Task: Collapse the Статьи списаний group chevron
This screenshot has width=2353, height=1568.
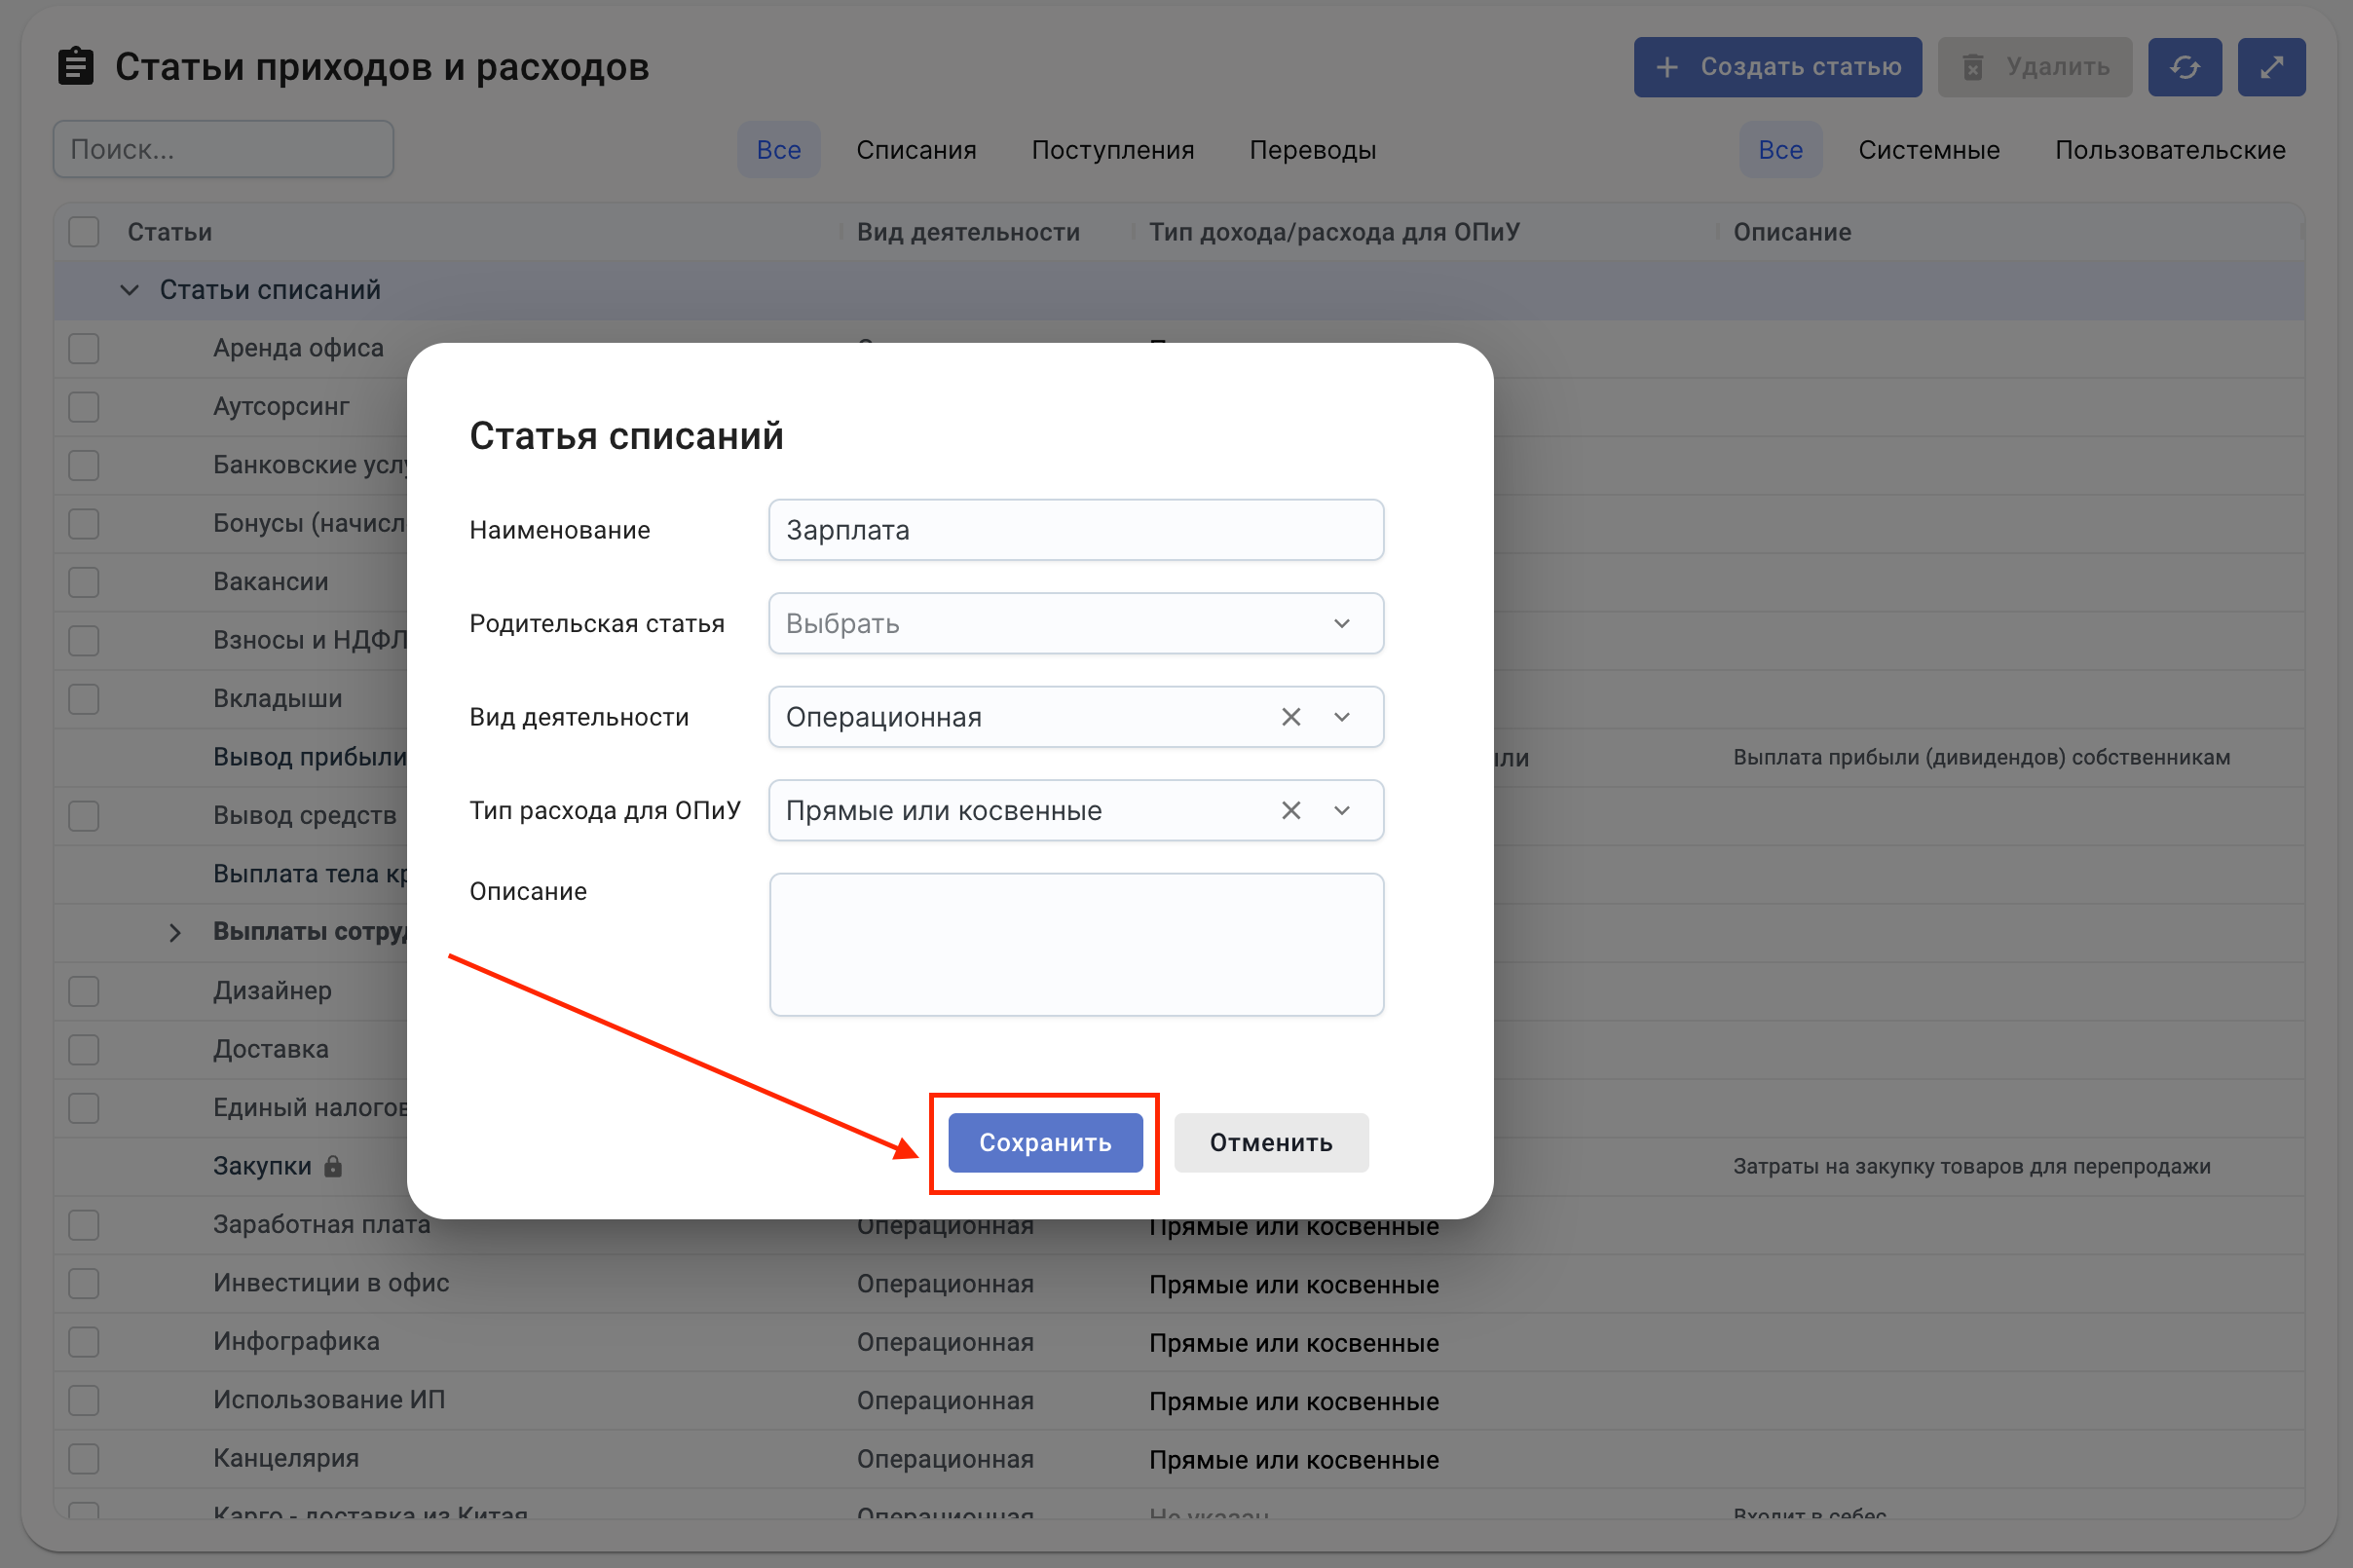Action: [129, 290]
